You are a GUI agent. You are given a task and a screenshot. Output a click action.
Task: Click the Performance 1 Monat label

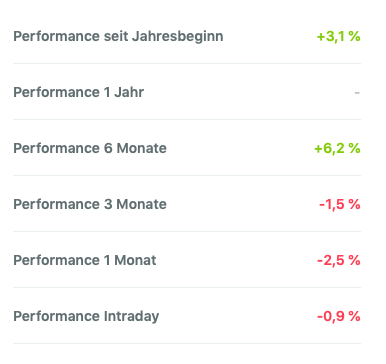coord(85,260)
